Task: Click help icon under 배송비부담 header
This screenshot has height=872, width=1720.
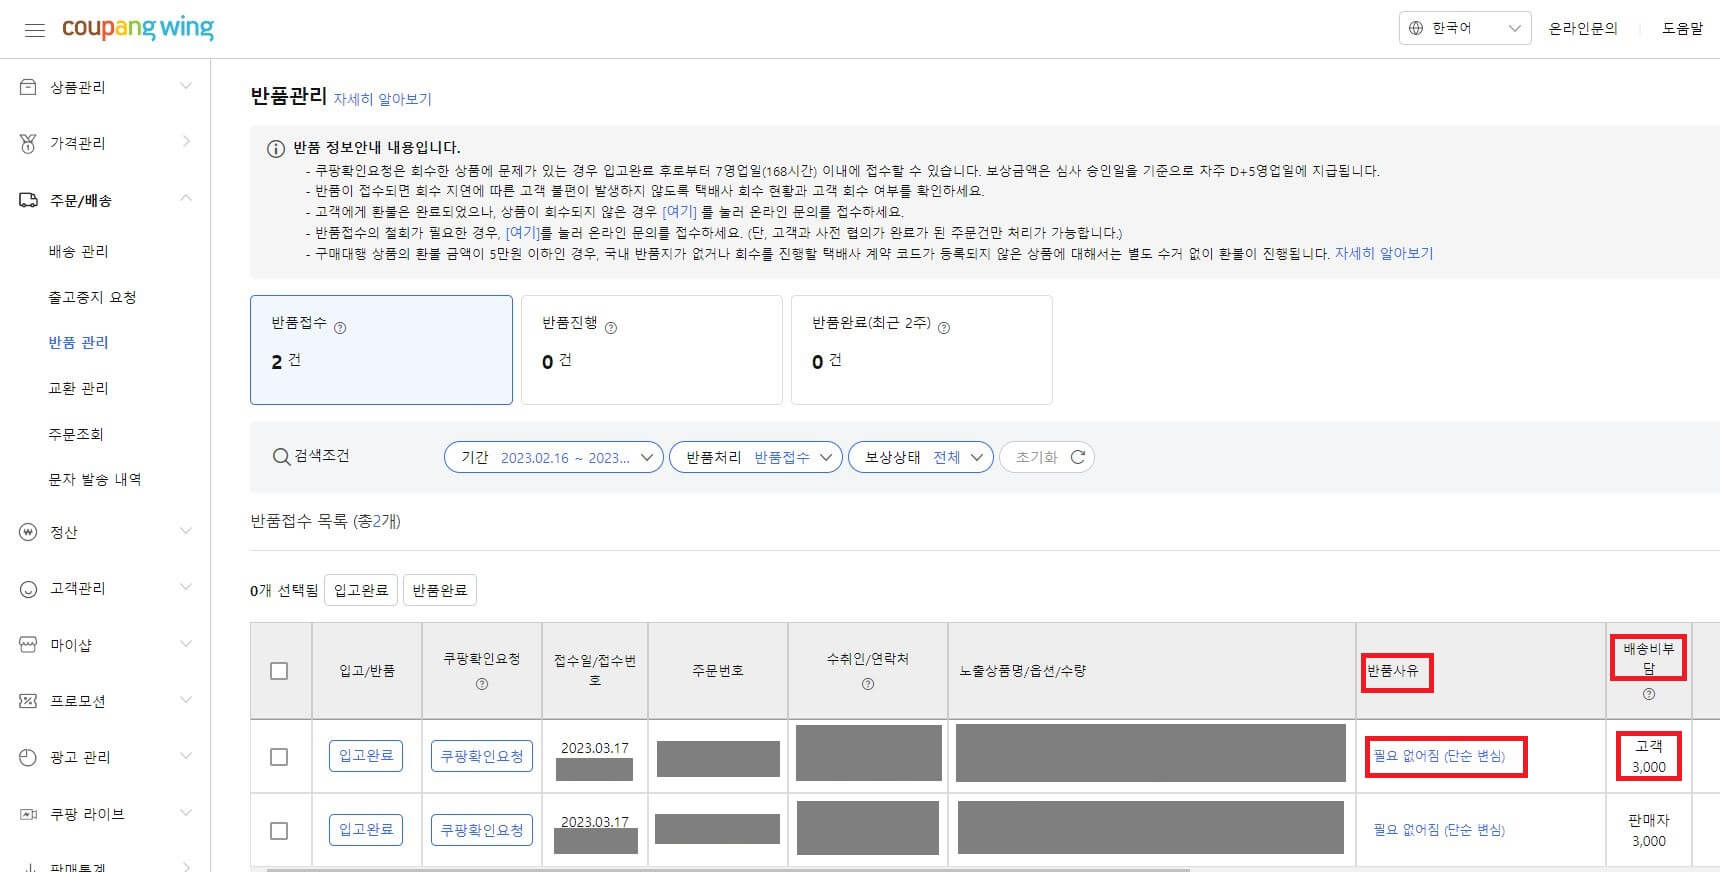Action: [1649, 694]
